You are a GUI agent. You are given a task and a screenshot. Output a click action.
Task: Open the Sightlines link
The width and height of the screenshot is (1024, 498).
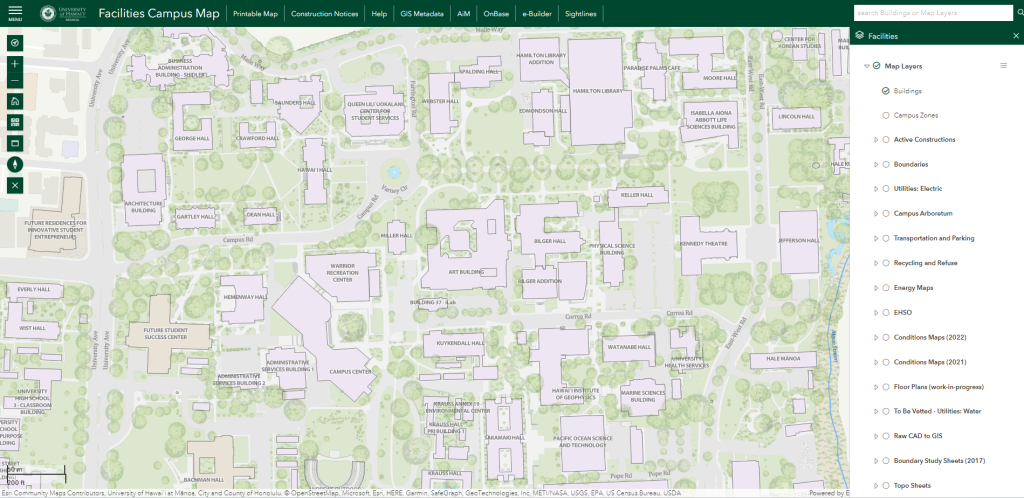click(x=581, y=14)
